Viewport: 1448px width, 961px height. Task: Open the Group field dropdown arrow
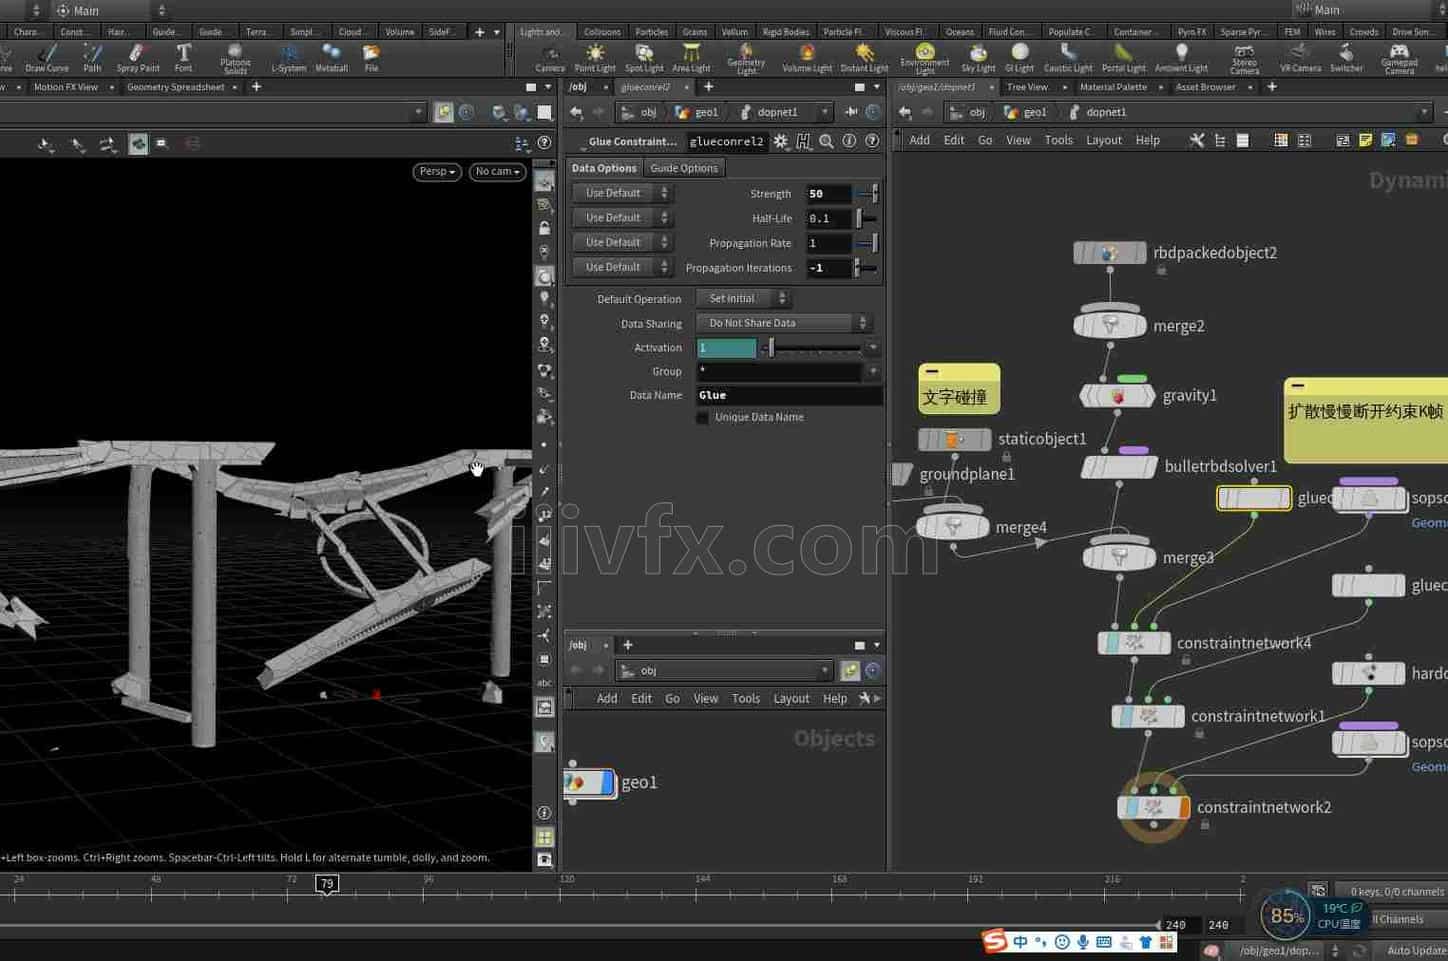click(x=873, y=371)
